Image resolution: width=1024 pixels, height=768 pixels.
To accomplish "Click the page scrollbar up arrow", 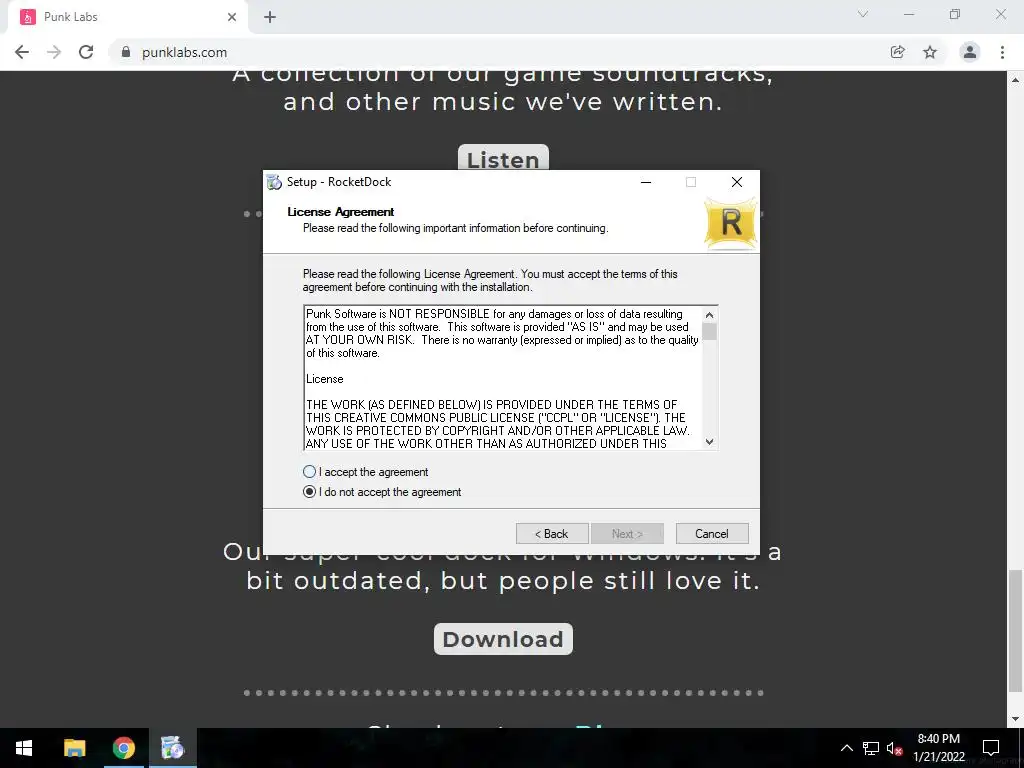I will coord(1015,80).
